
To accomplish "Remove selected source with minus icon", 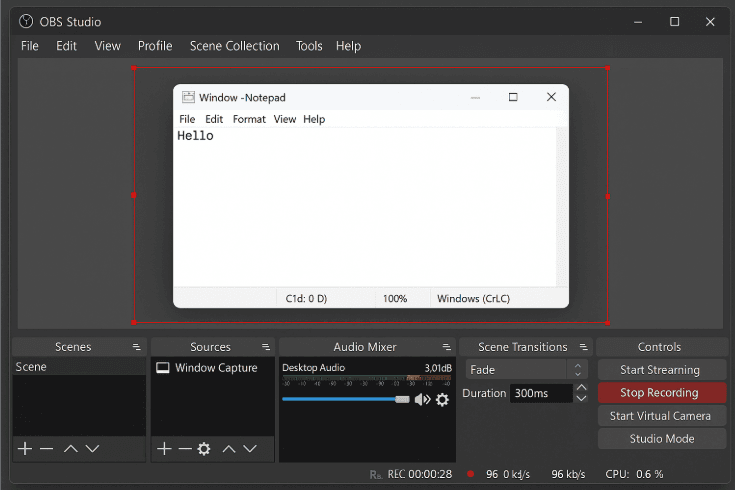I will 185,449.
